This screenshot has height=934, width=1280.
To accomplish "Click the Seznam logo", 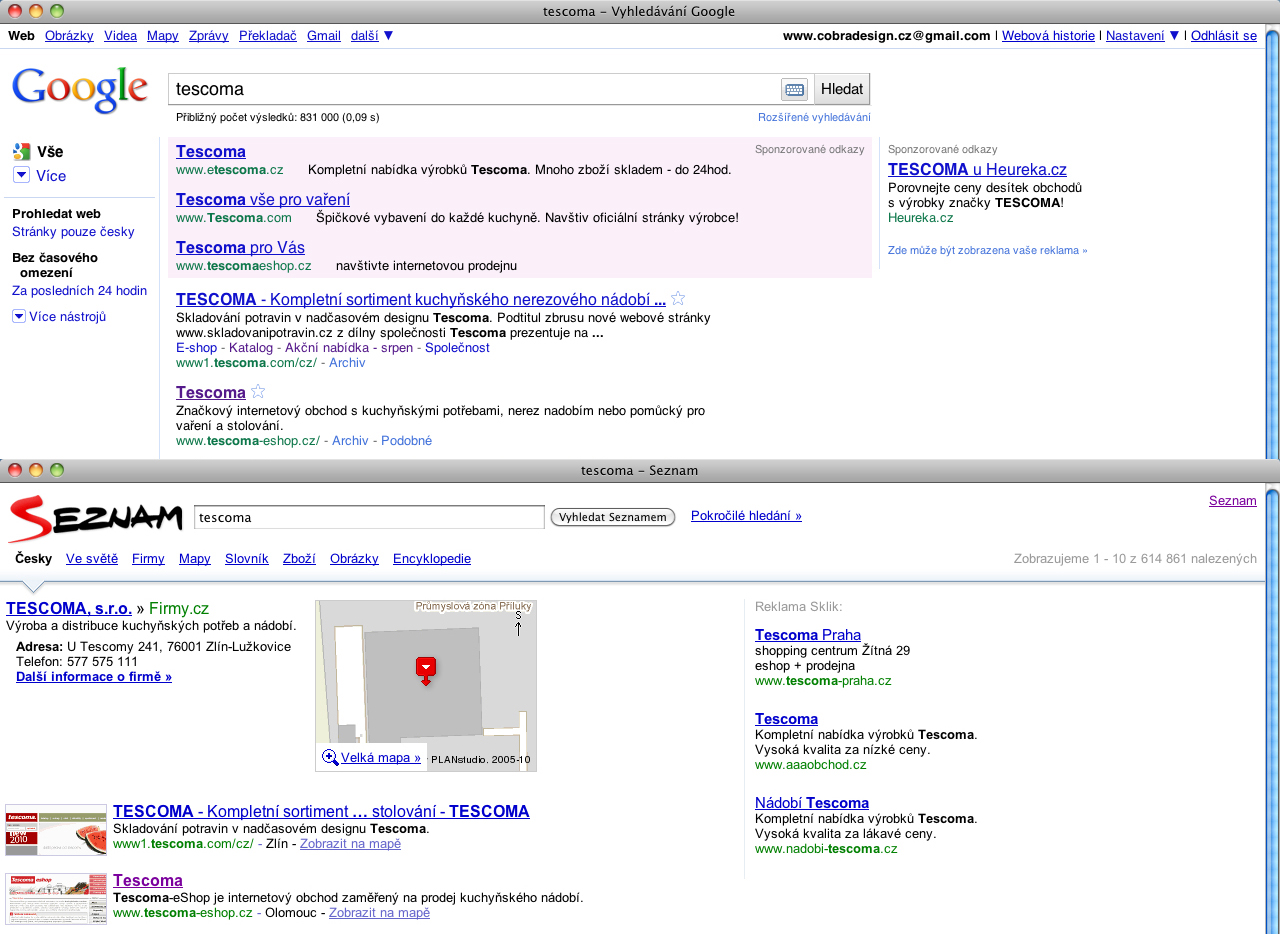I will [95, 518].
